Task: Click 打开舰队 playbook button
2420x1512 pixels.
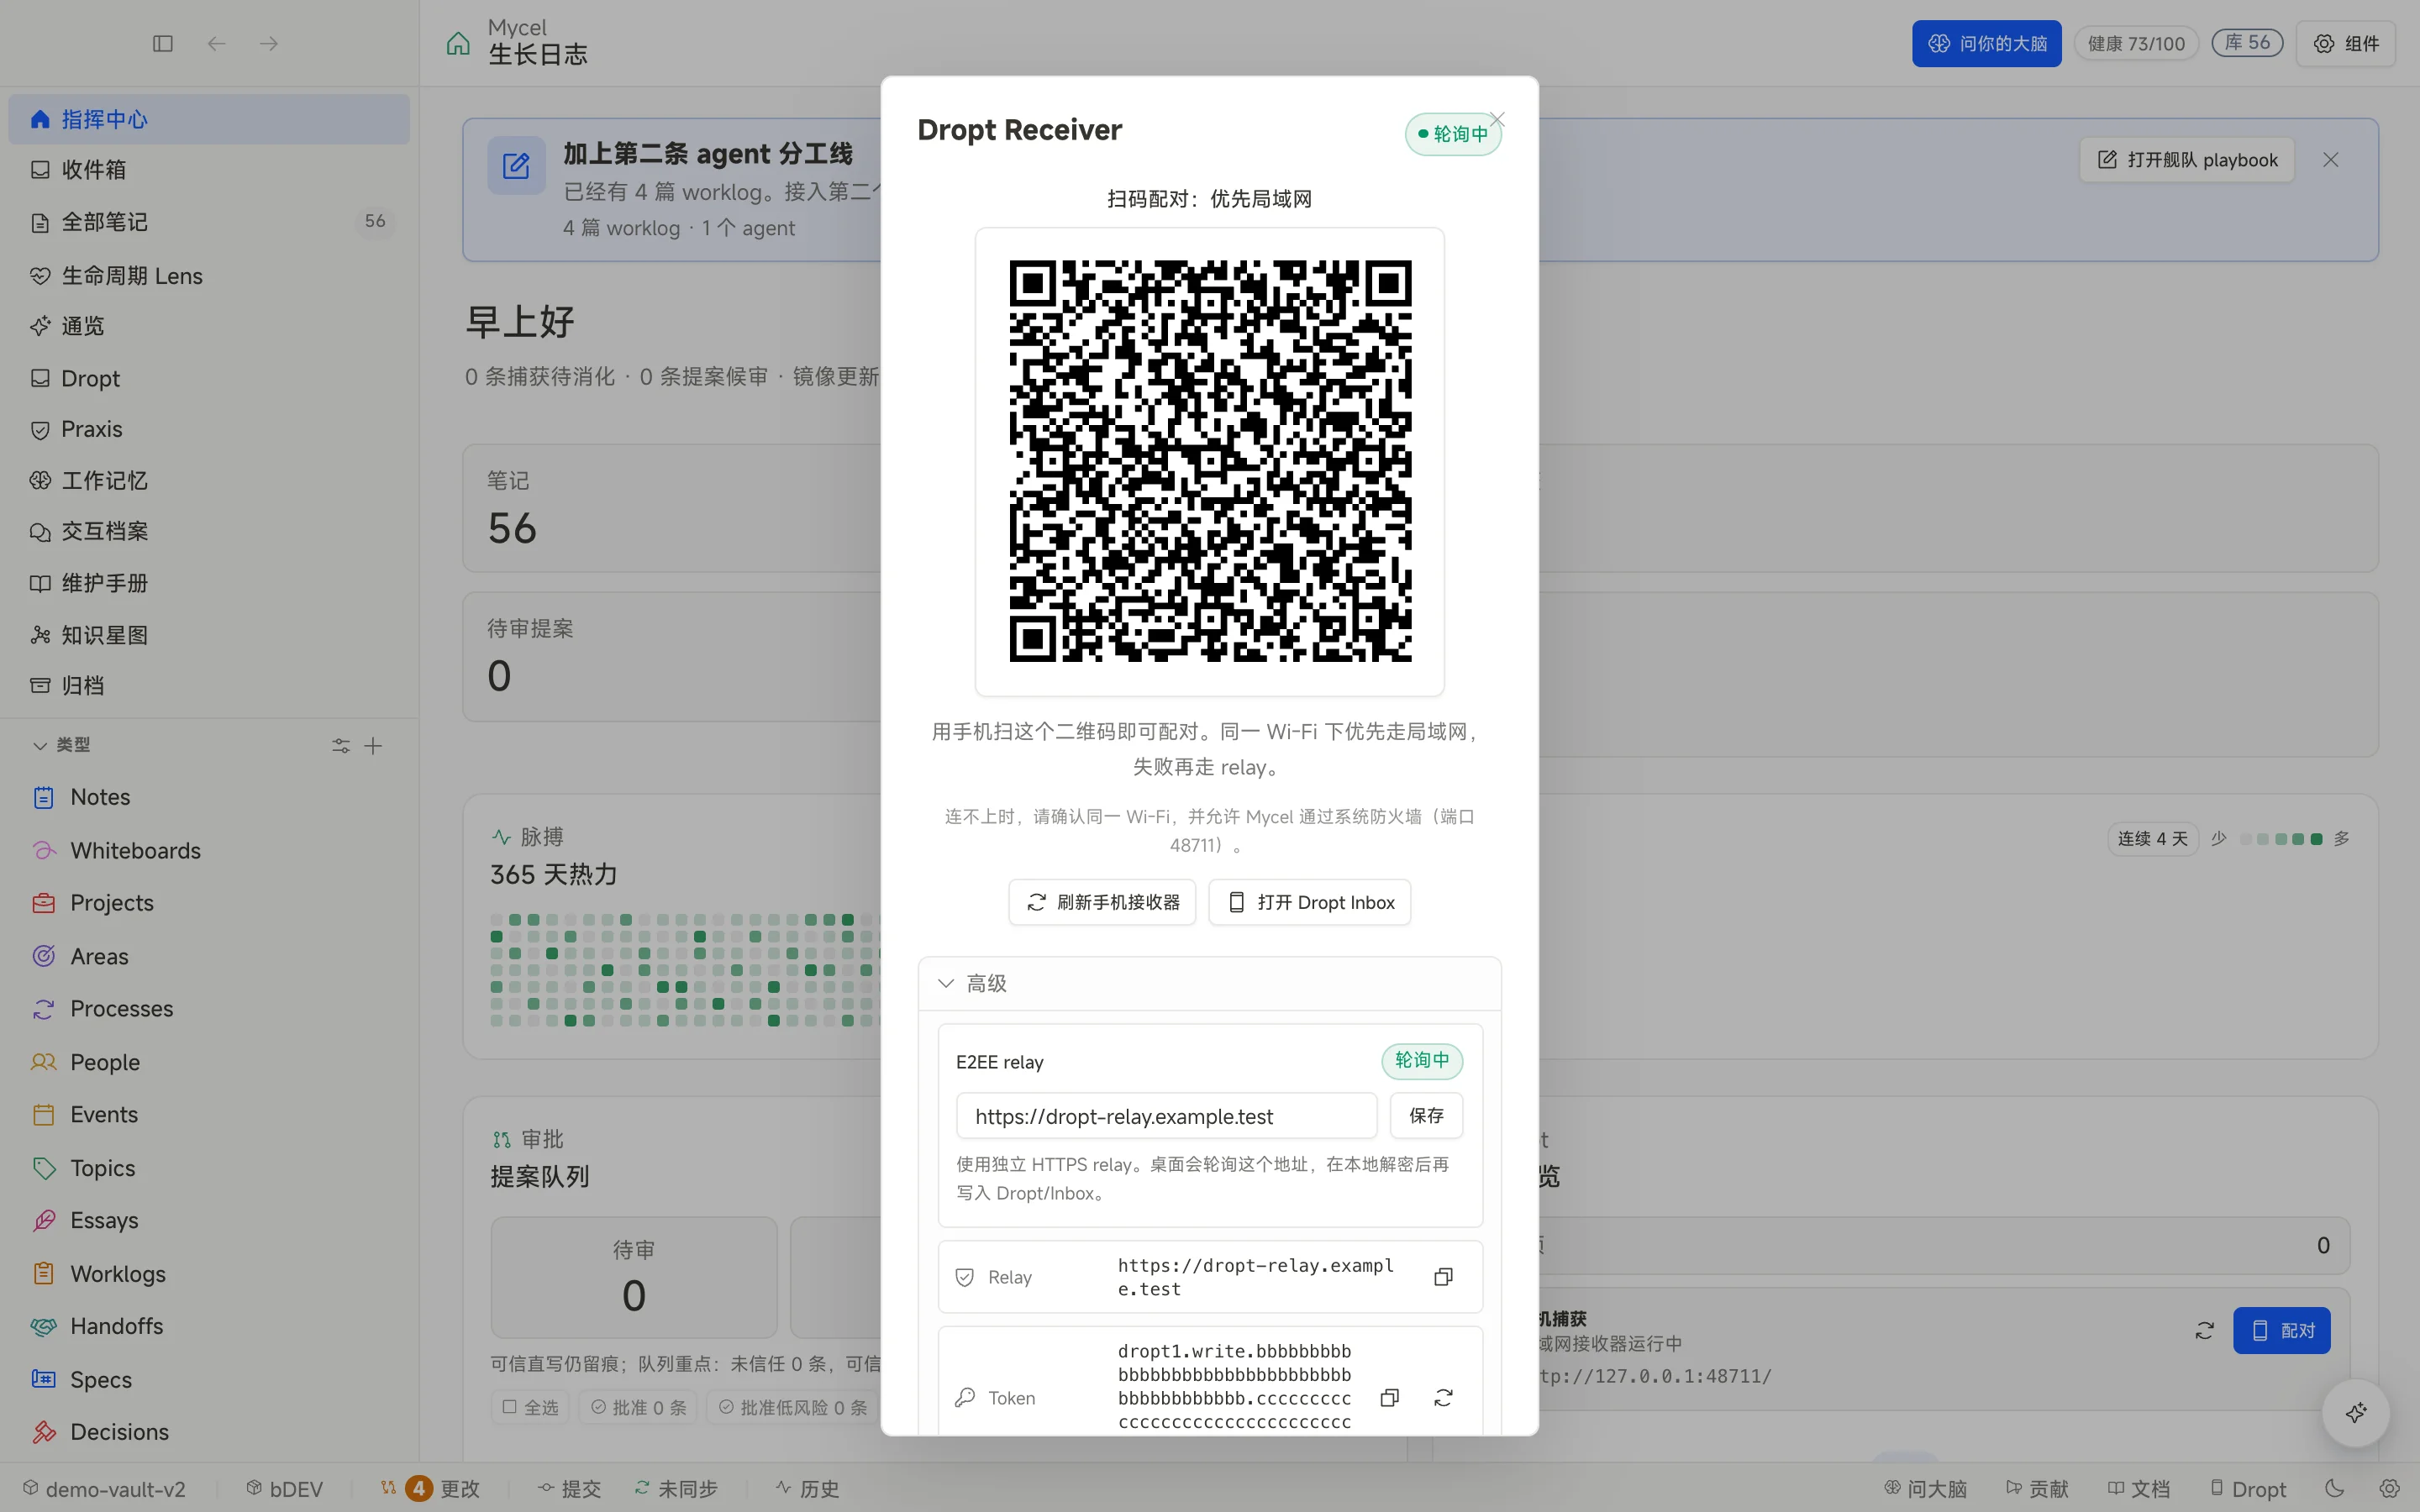Action: pos(2187,160)
